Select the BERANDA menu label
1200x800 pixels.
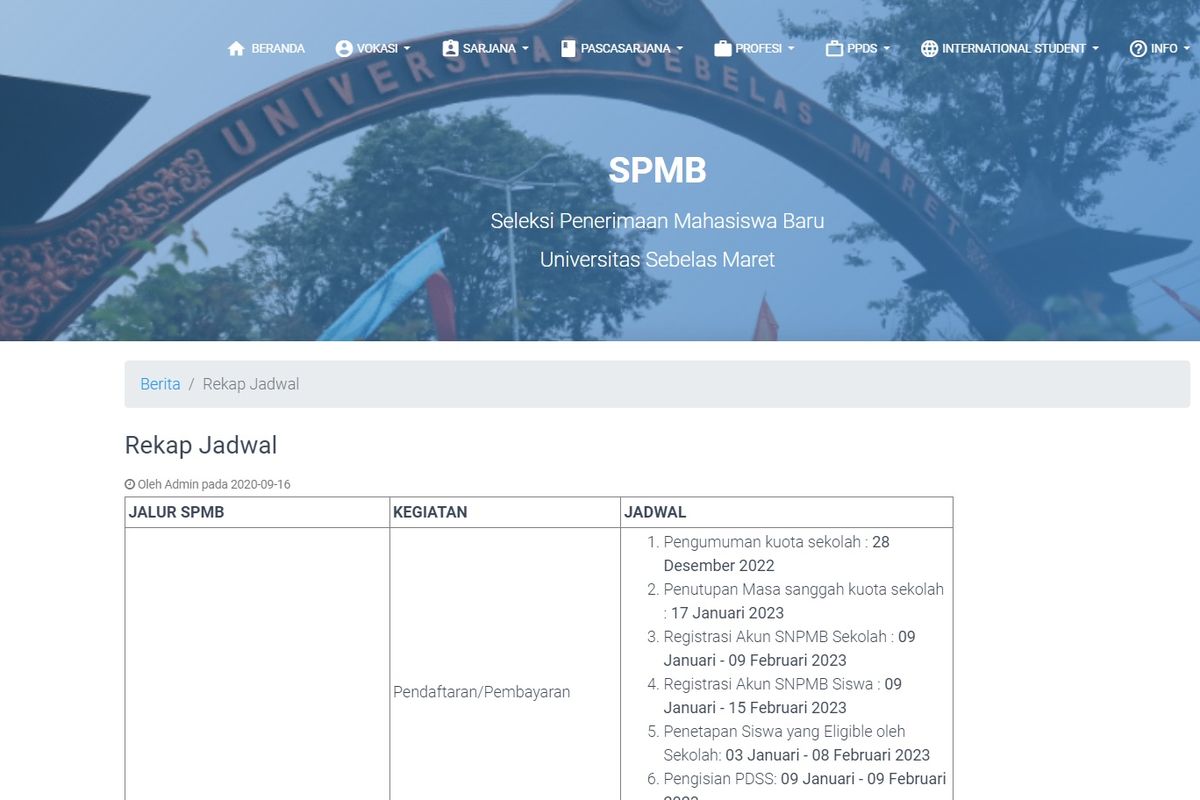[x=278, y=48]
